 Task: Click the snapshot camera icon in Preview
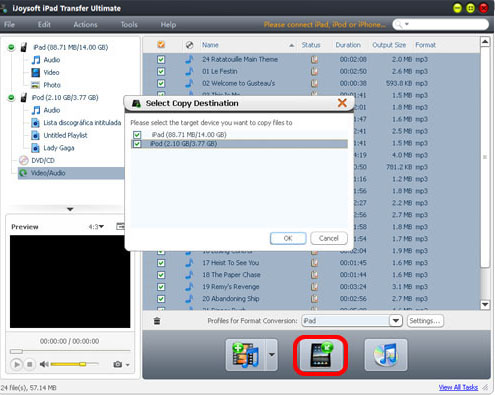117,364
